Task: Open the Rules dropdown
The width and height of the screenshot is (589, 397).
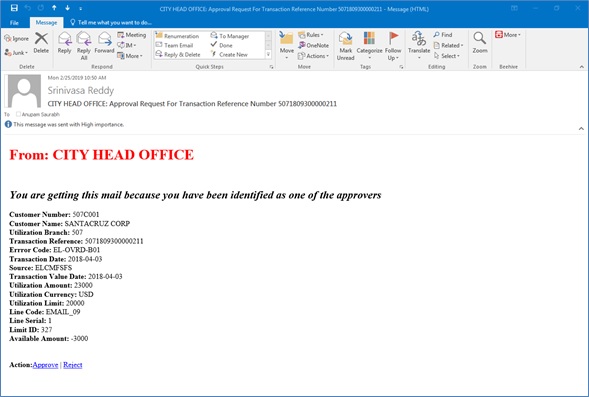Action: pos(311,35)
